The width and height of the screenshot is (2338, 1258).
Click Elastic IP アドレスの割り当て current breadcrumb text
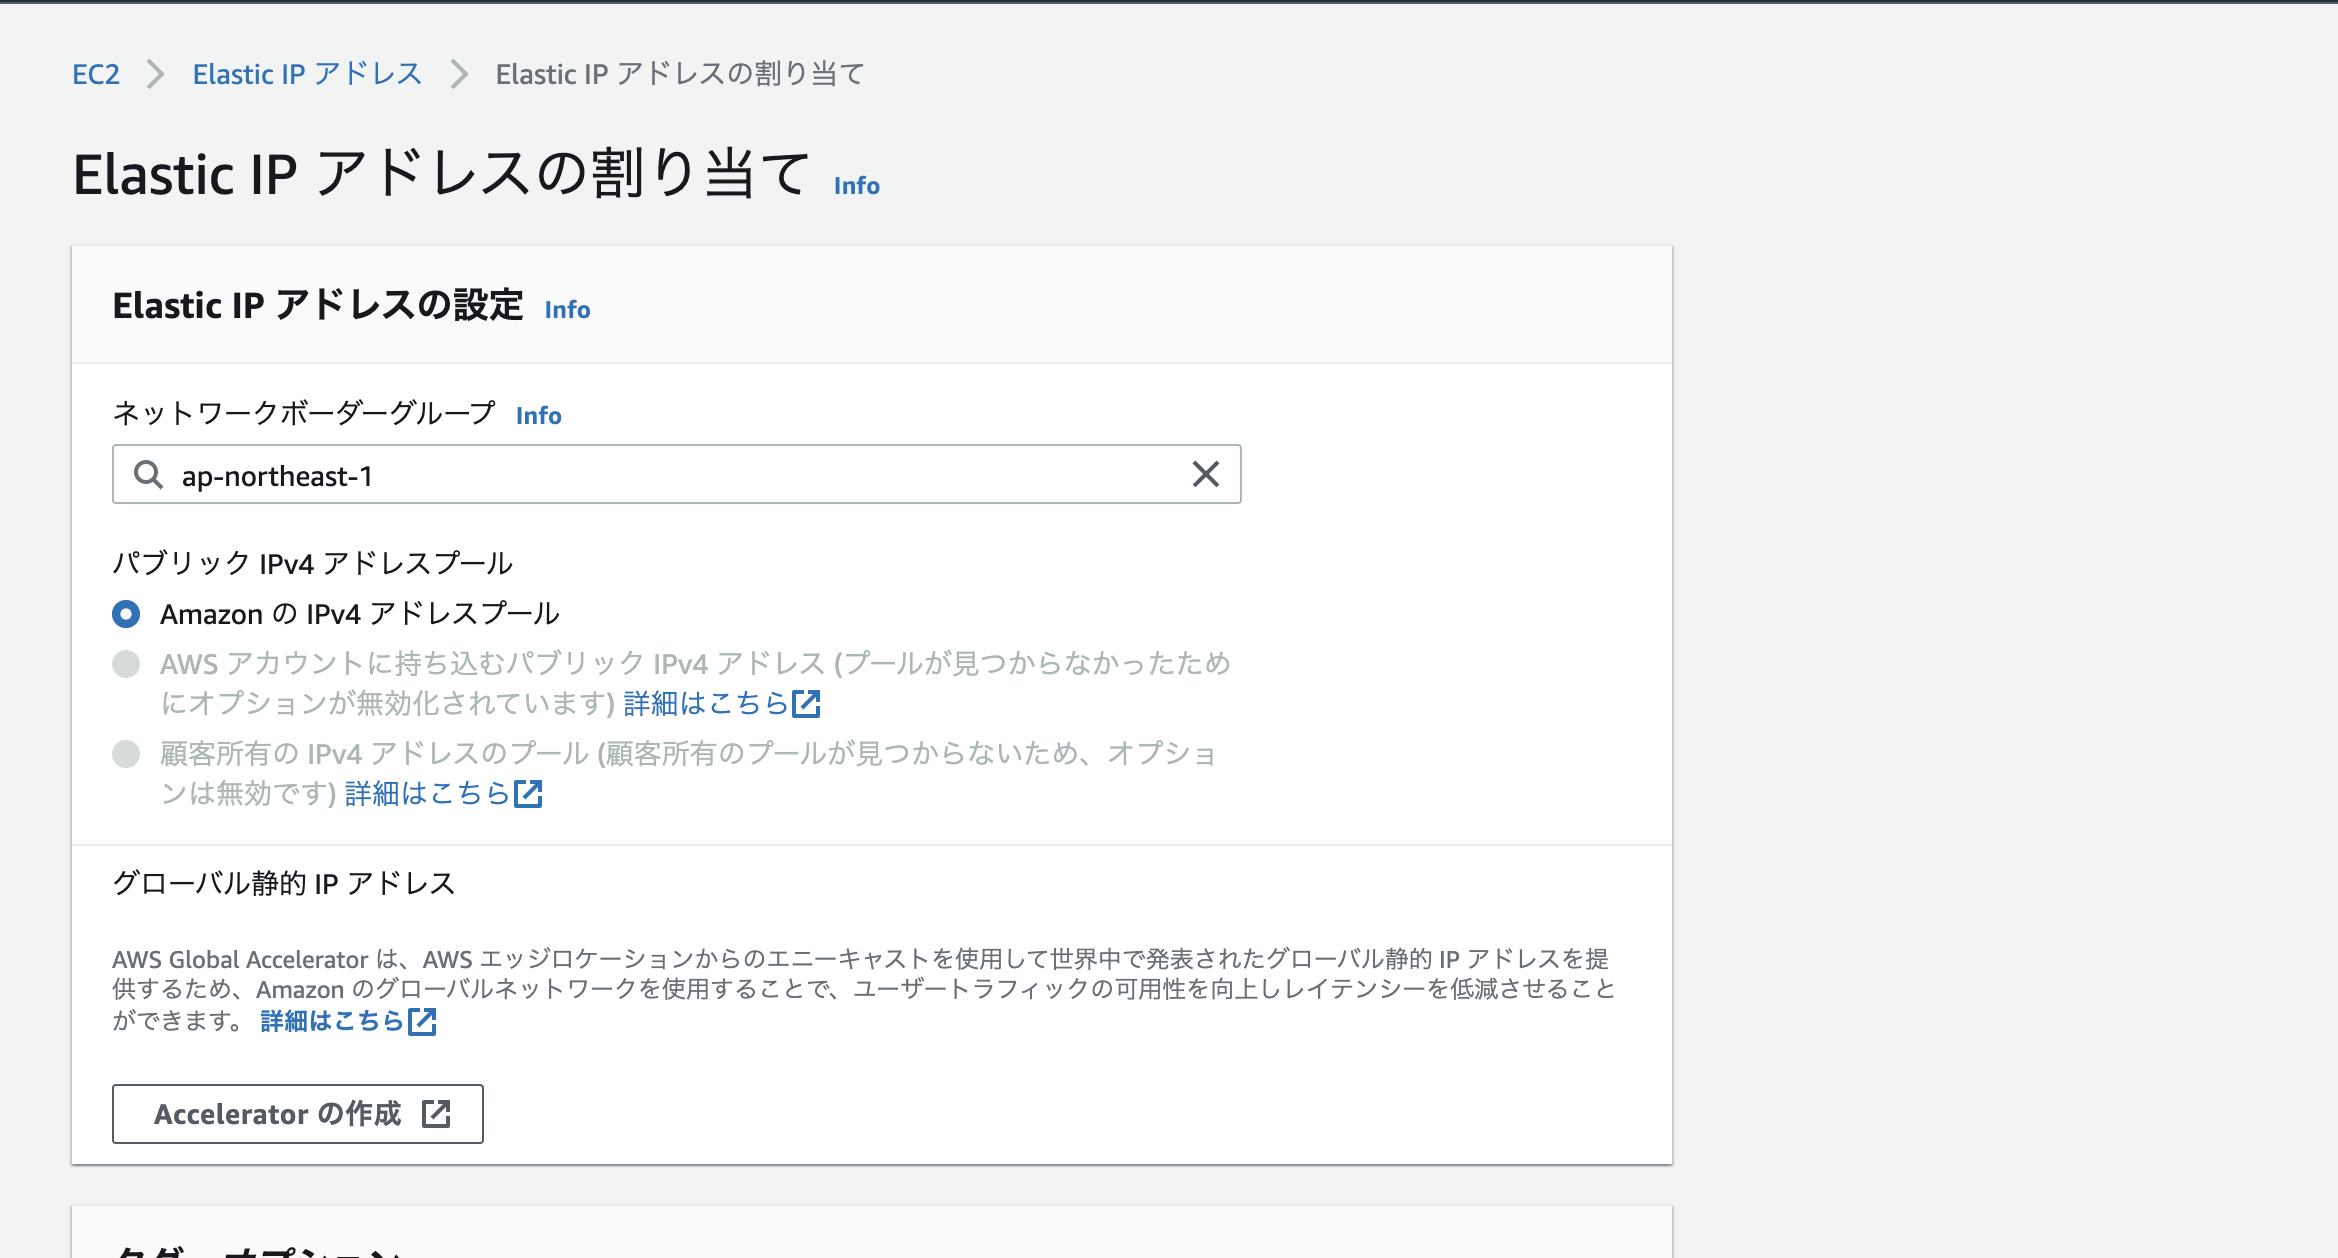pos(680,74)
